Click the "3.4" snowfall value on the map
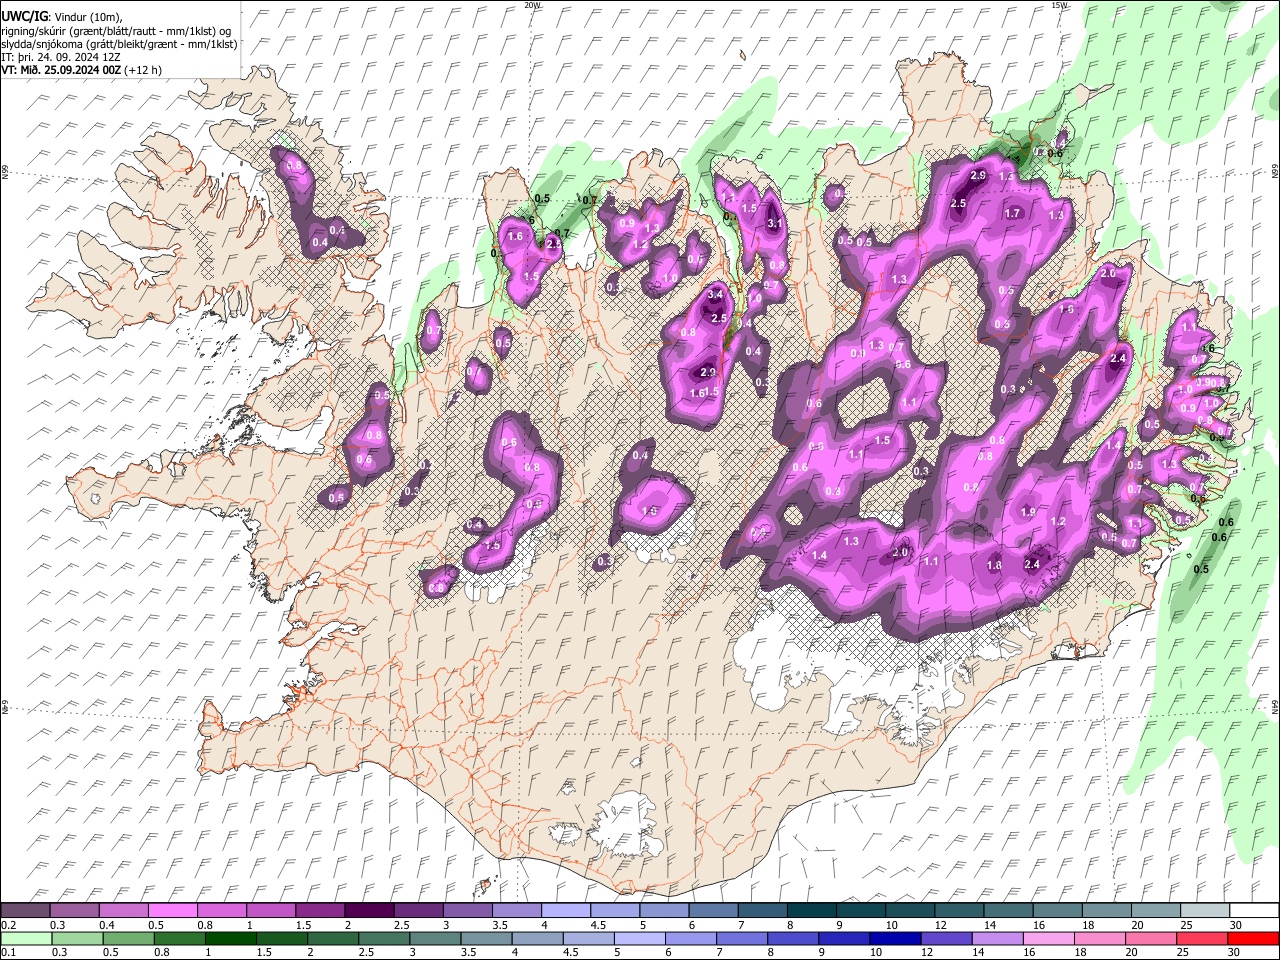The height and width of the screenshot is (960, 1280). pos(715,295)
